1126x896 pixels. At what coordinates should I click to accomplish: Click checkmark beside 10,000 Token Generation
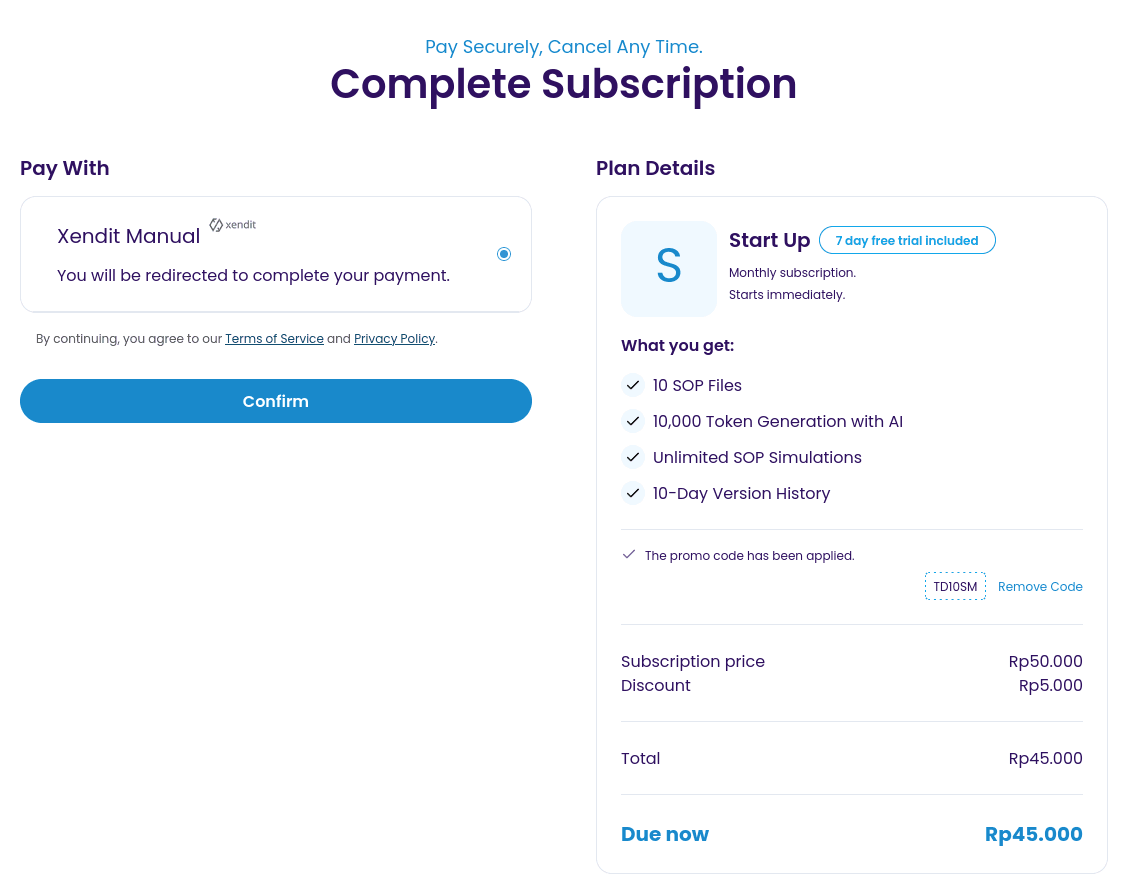(x=632, y=421)
